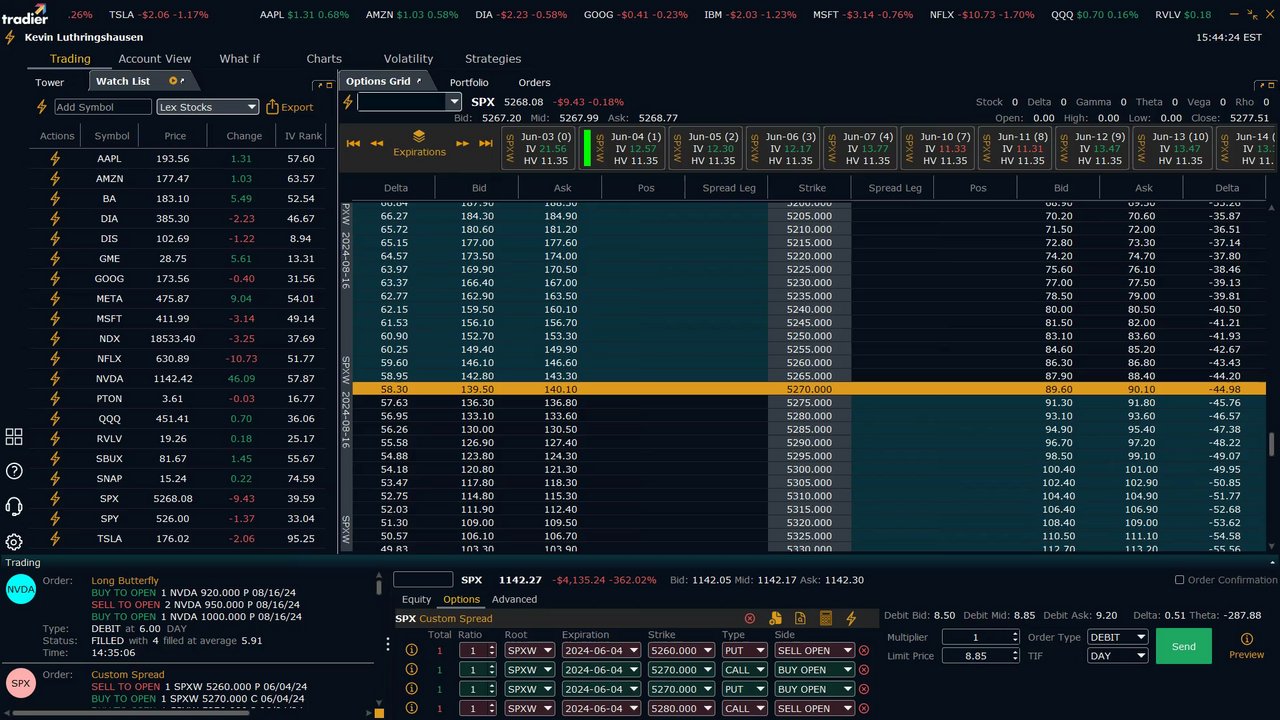Remove the 5260 PUT leg with red X
The height and width of the screenshot is (720, 1280).
coord(864,650)
